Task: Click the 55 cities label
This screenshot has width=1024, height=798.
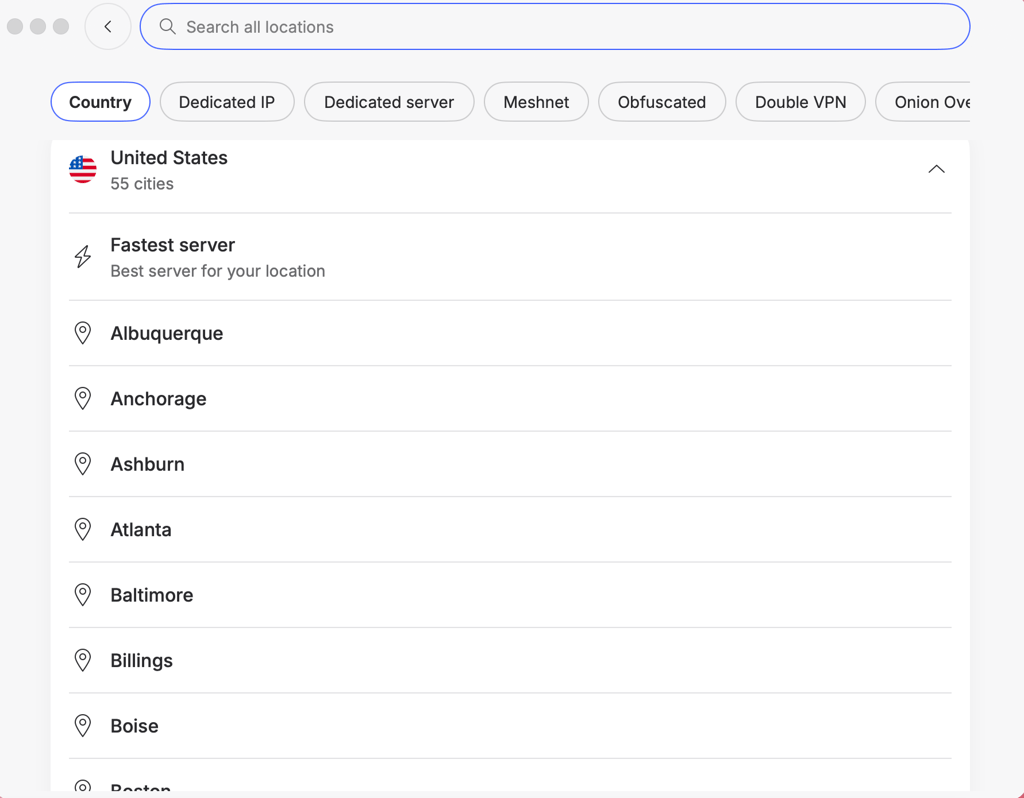Action: (142, 184)
